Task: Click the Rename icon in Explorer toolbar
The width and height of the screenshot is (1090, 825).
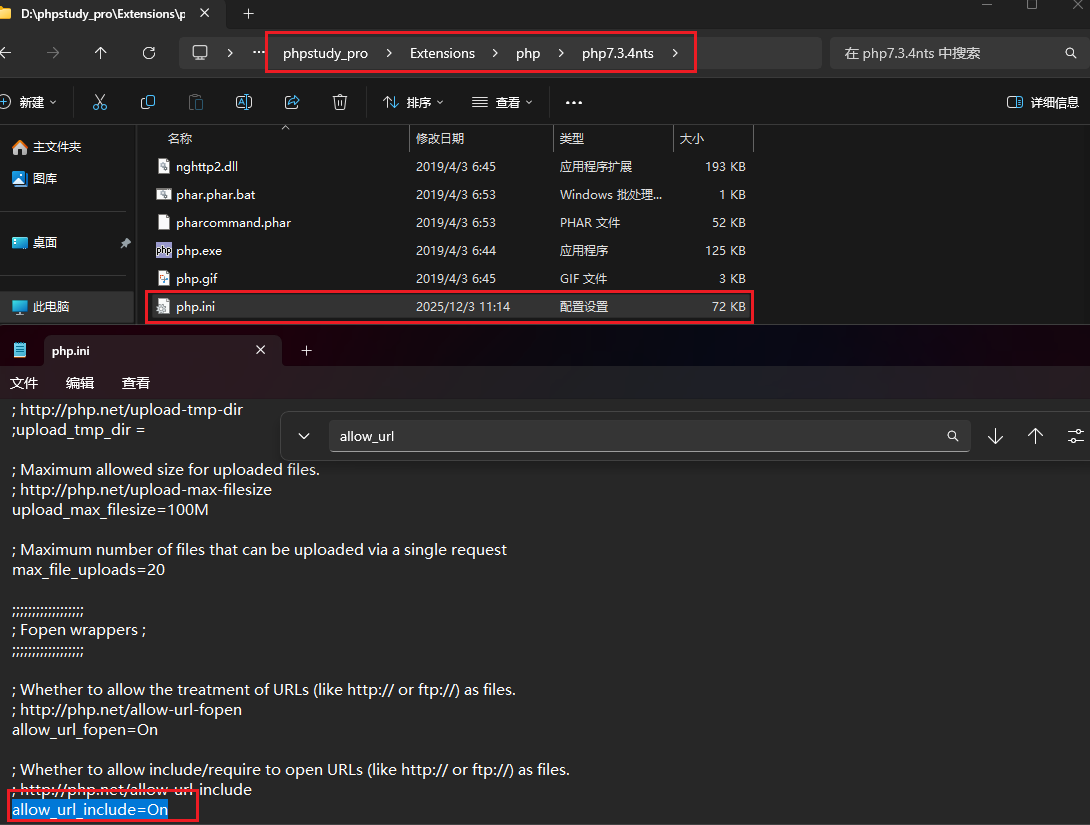Action: click(x=243, y=102)
